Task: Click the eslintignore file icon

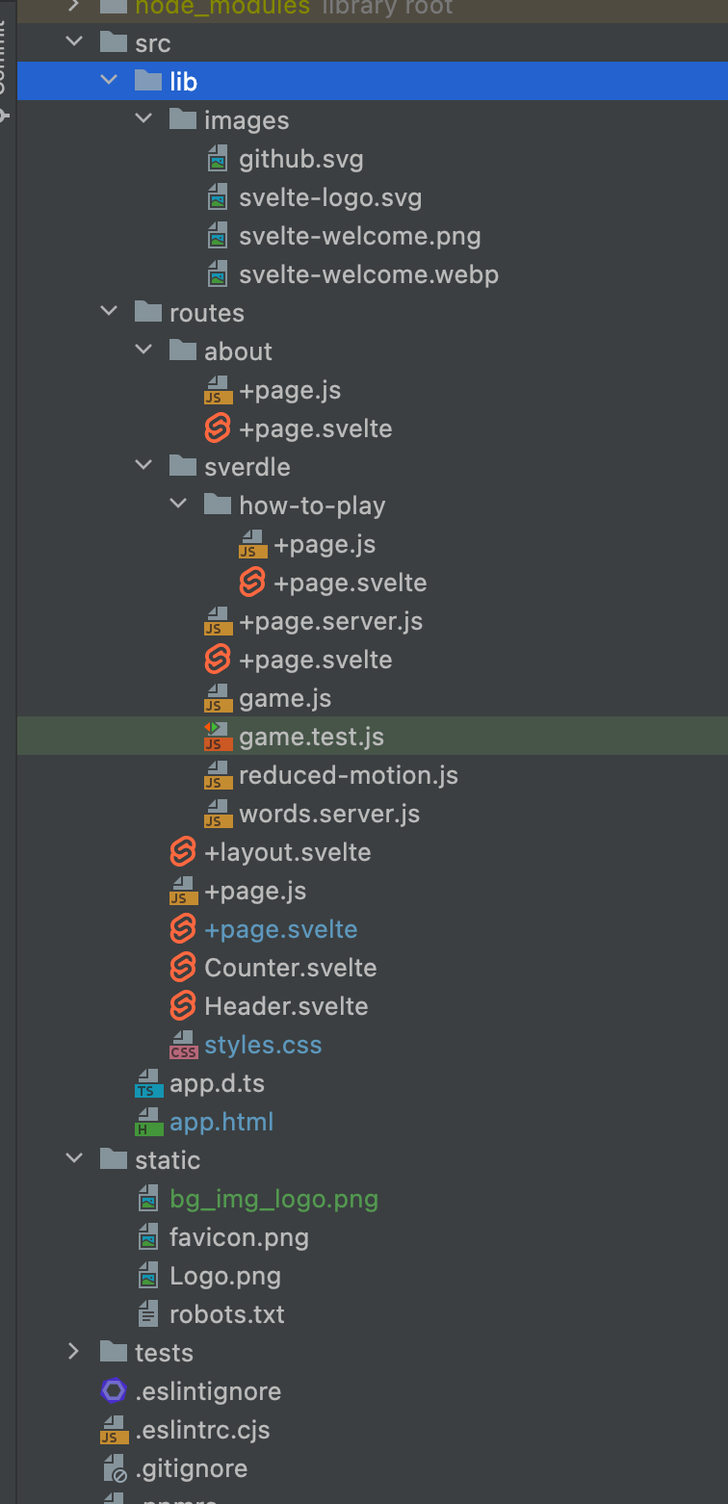Action: (x=112, y=1390)
